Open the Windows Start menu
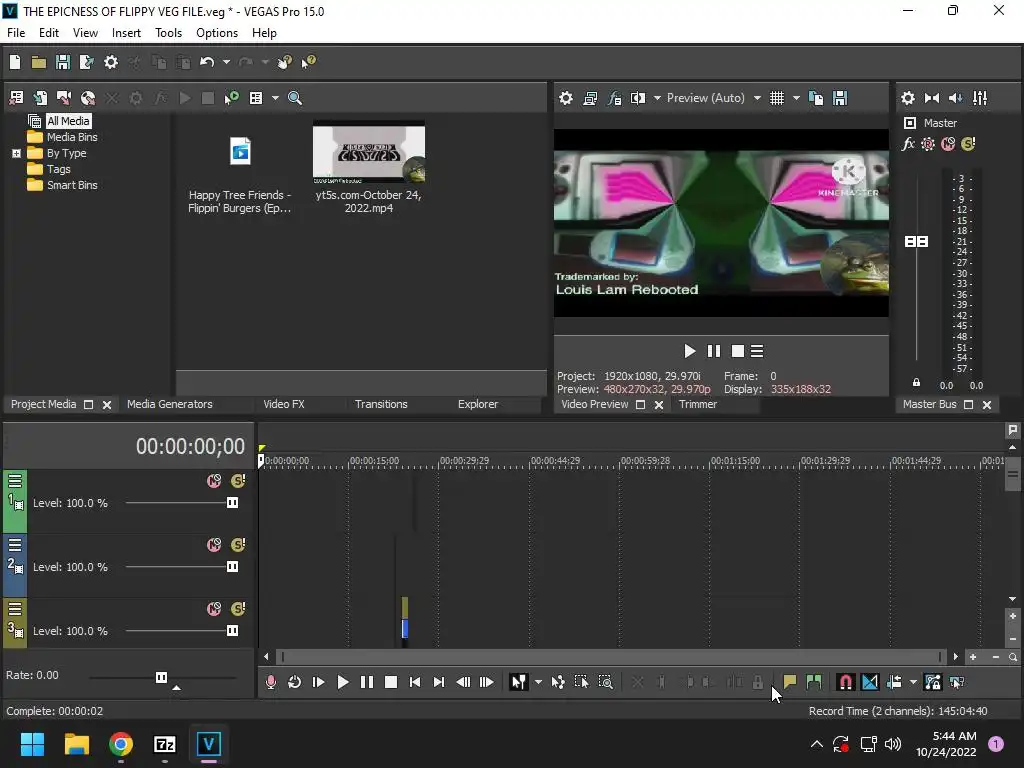The height and width of the screenshot is (768, 1024). click(32, 744)
